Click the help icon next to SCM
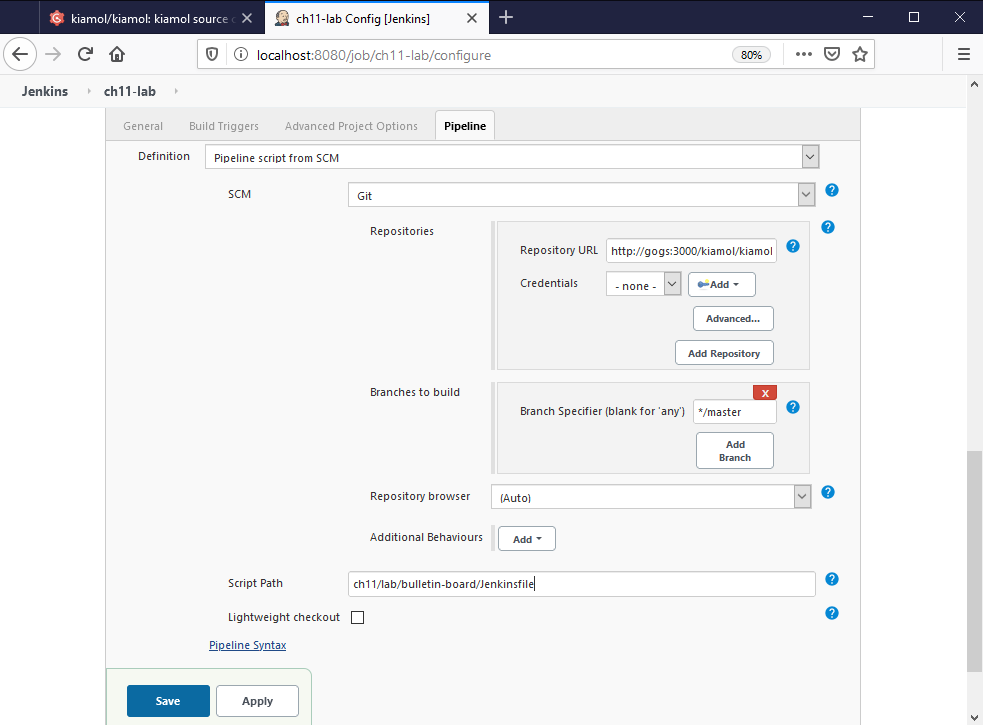The image size is (983, 725). (x=831, y=190)
